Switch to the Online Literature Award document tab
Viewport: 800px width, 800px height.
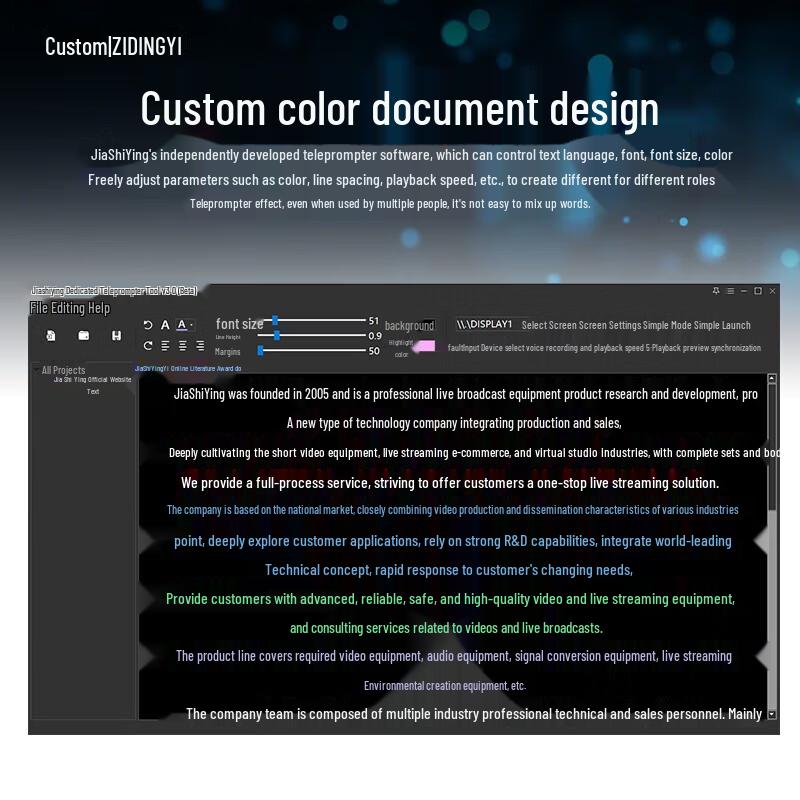coord(188,368)
